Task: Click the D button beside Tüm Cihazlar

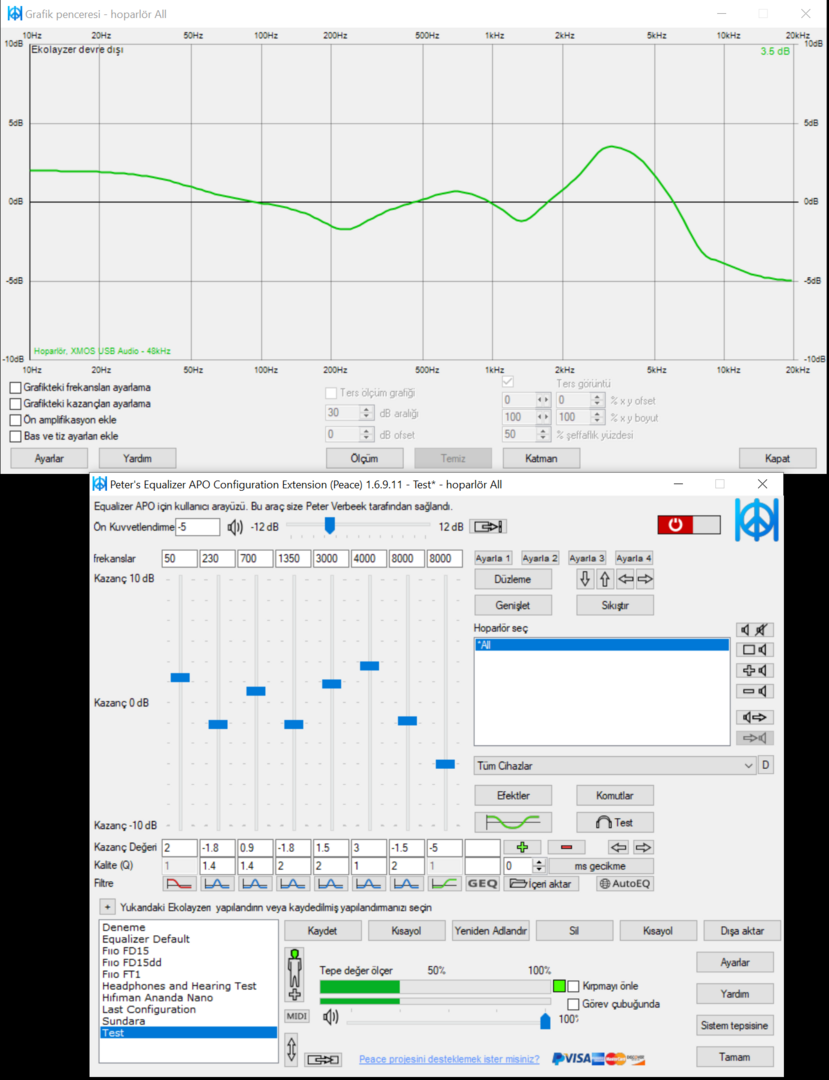Action: [x=765, y=765]
